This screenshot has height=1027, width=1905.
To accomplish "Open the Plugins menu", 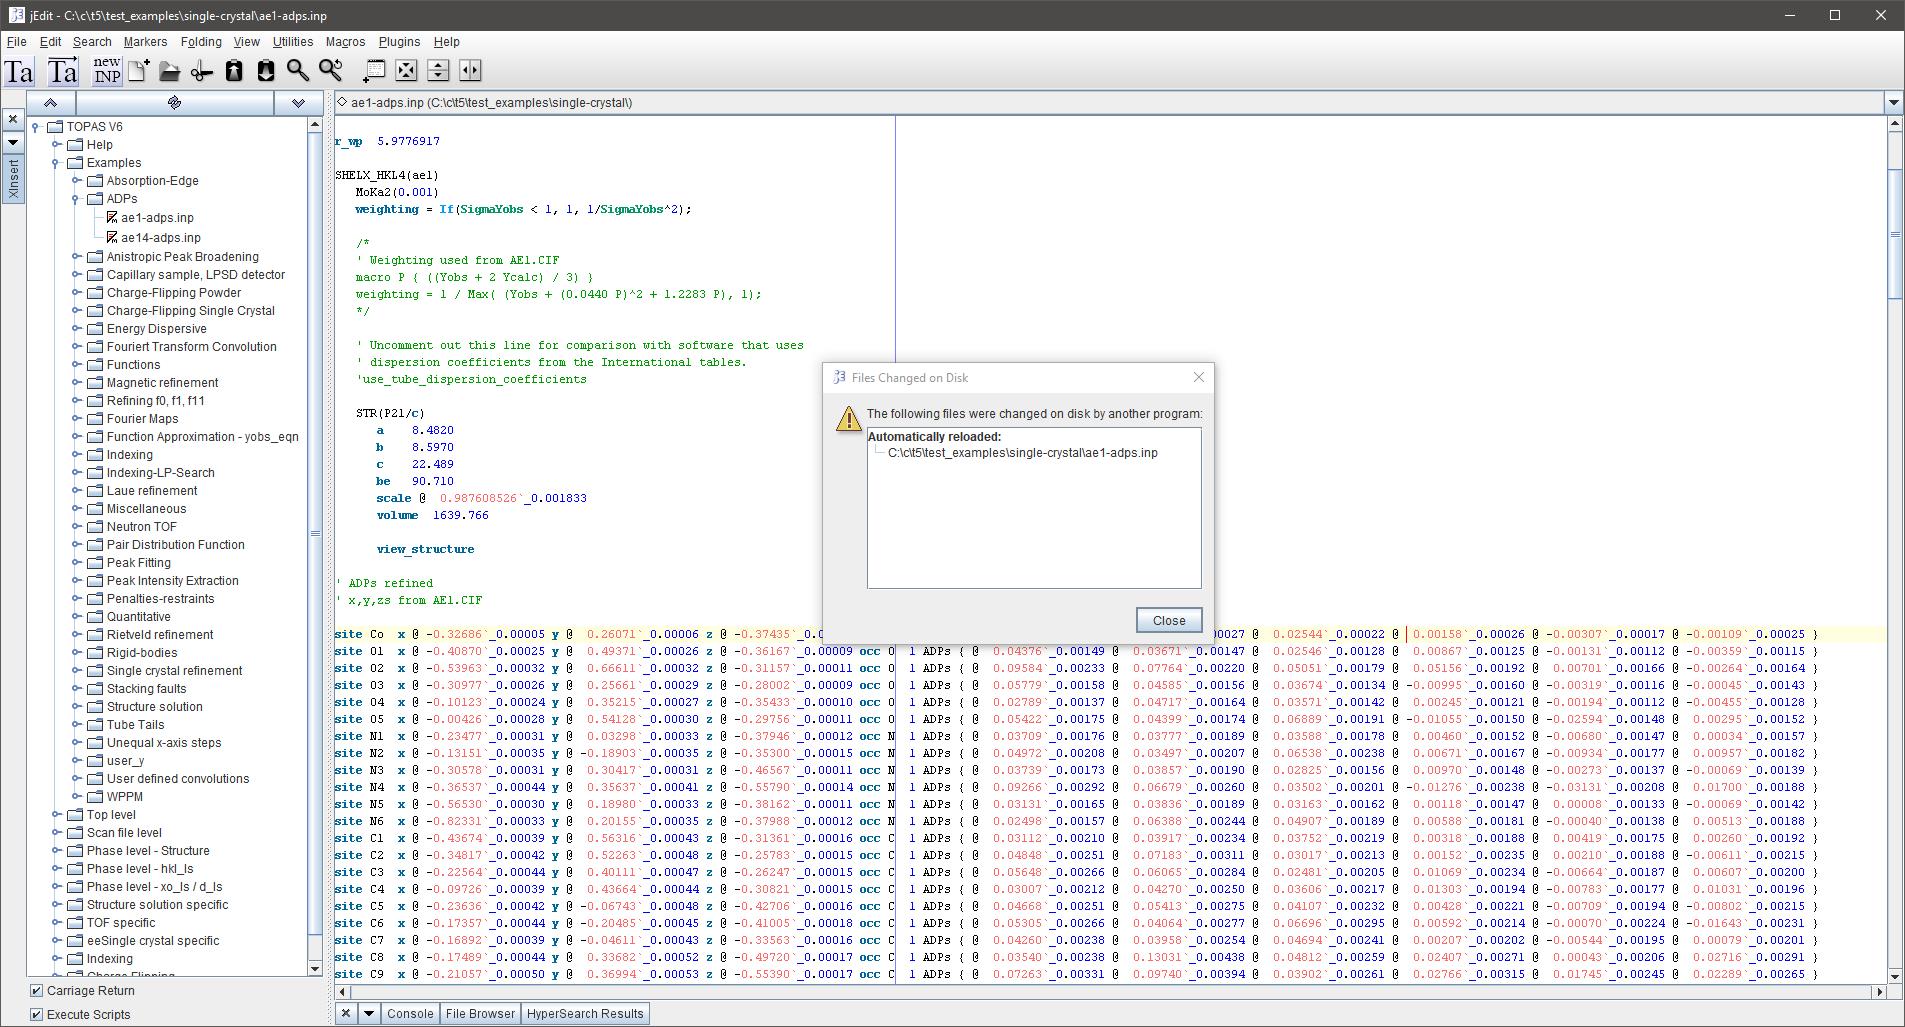I will click(x=399, y=42).
